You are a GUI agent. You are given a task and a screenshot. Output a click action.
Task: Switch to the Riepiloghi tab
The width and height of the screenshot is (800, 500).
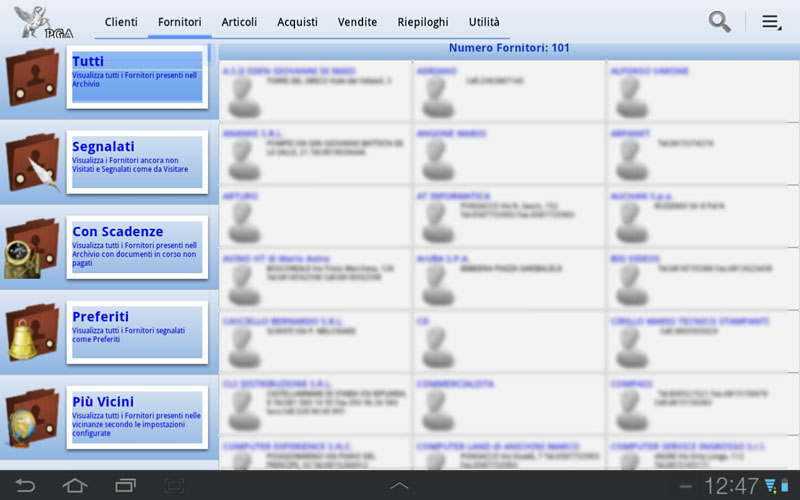[423, 22]
